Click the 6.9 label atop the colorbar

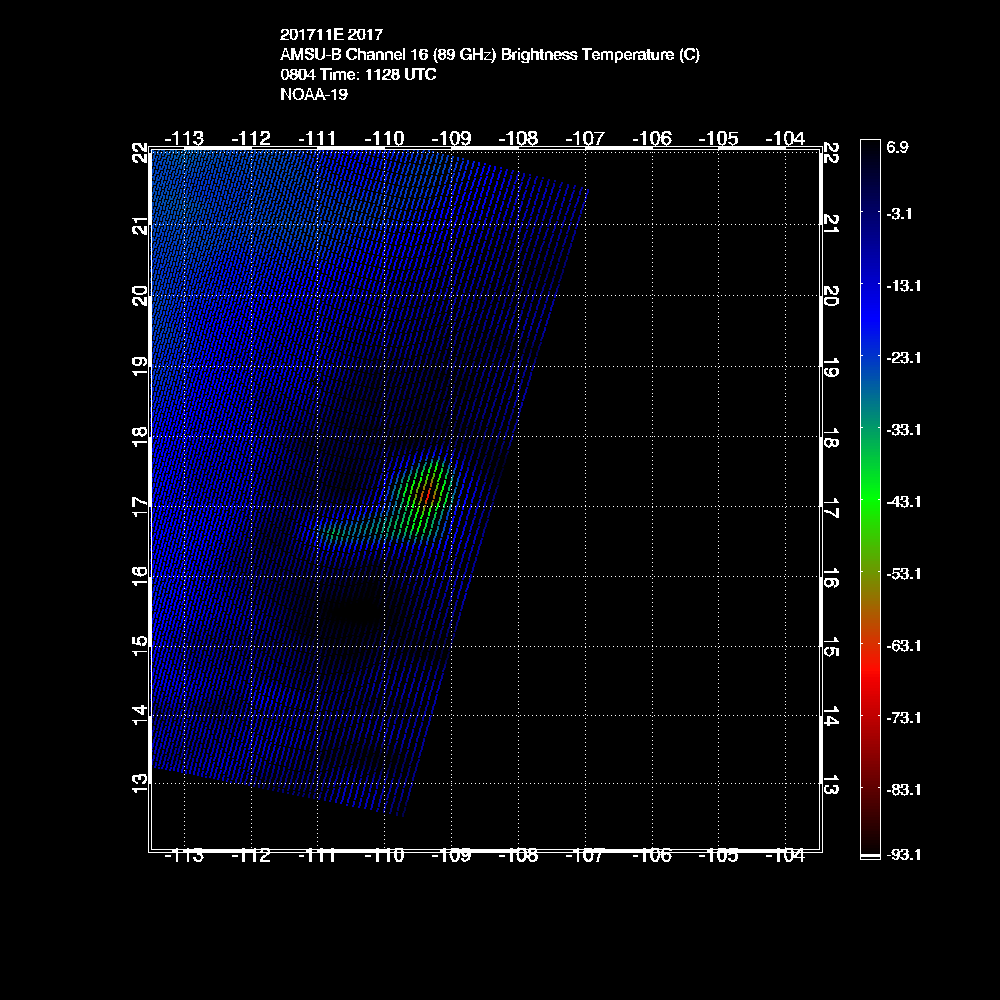pyautogui.click(x=897, y=147)
